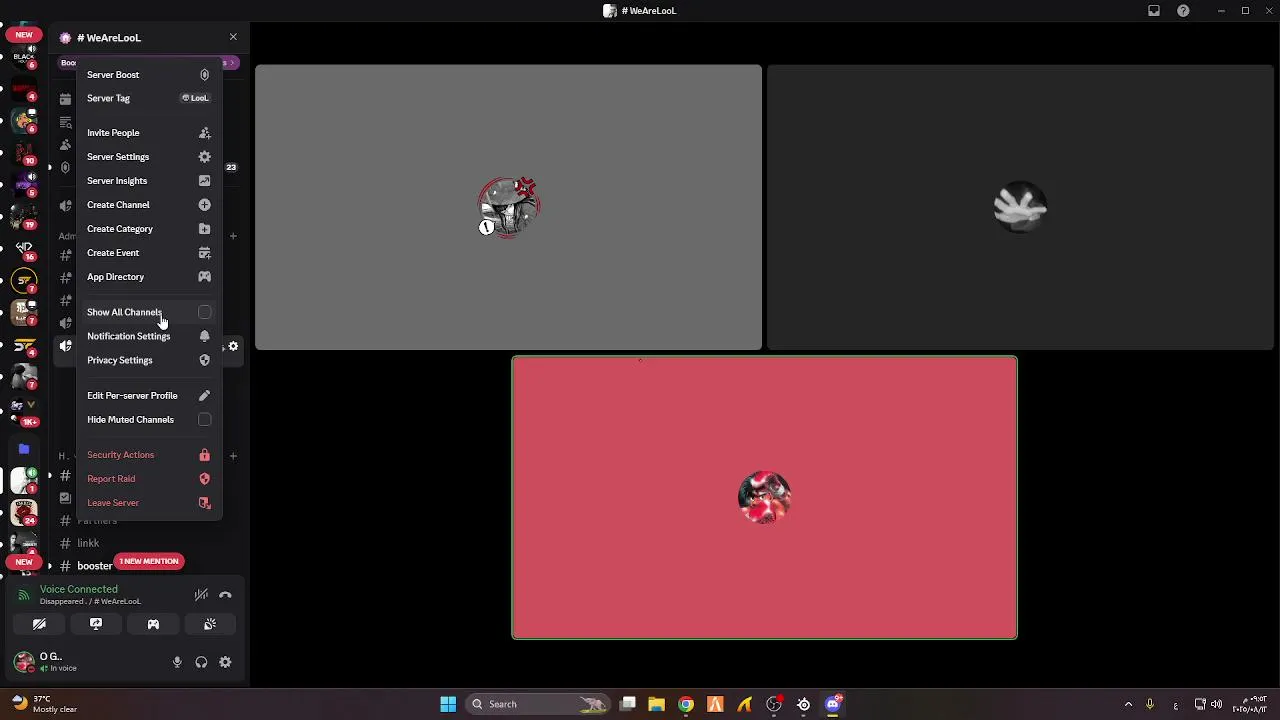Click the O G.. user avatar

click(x=24, y=661)
